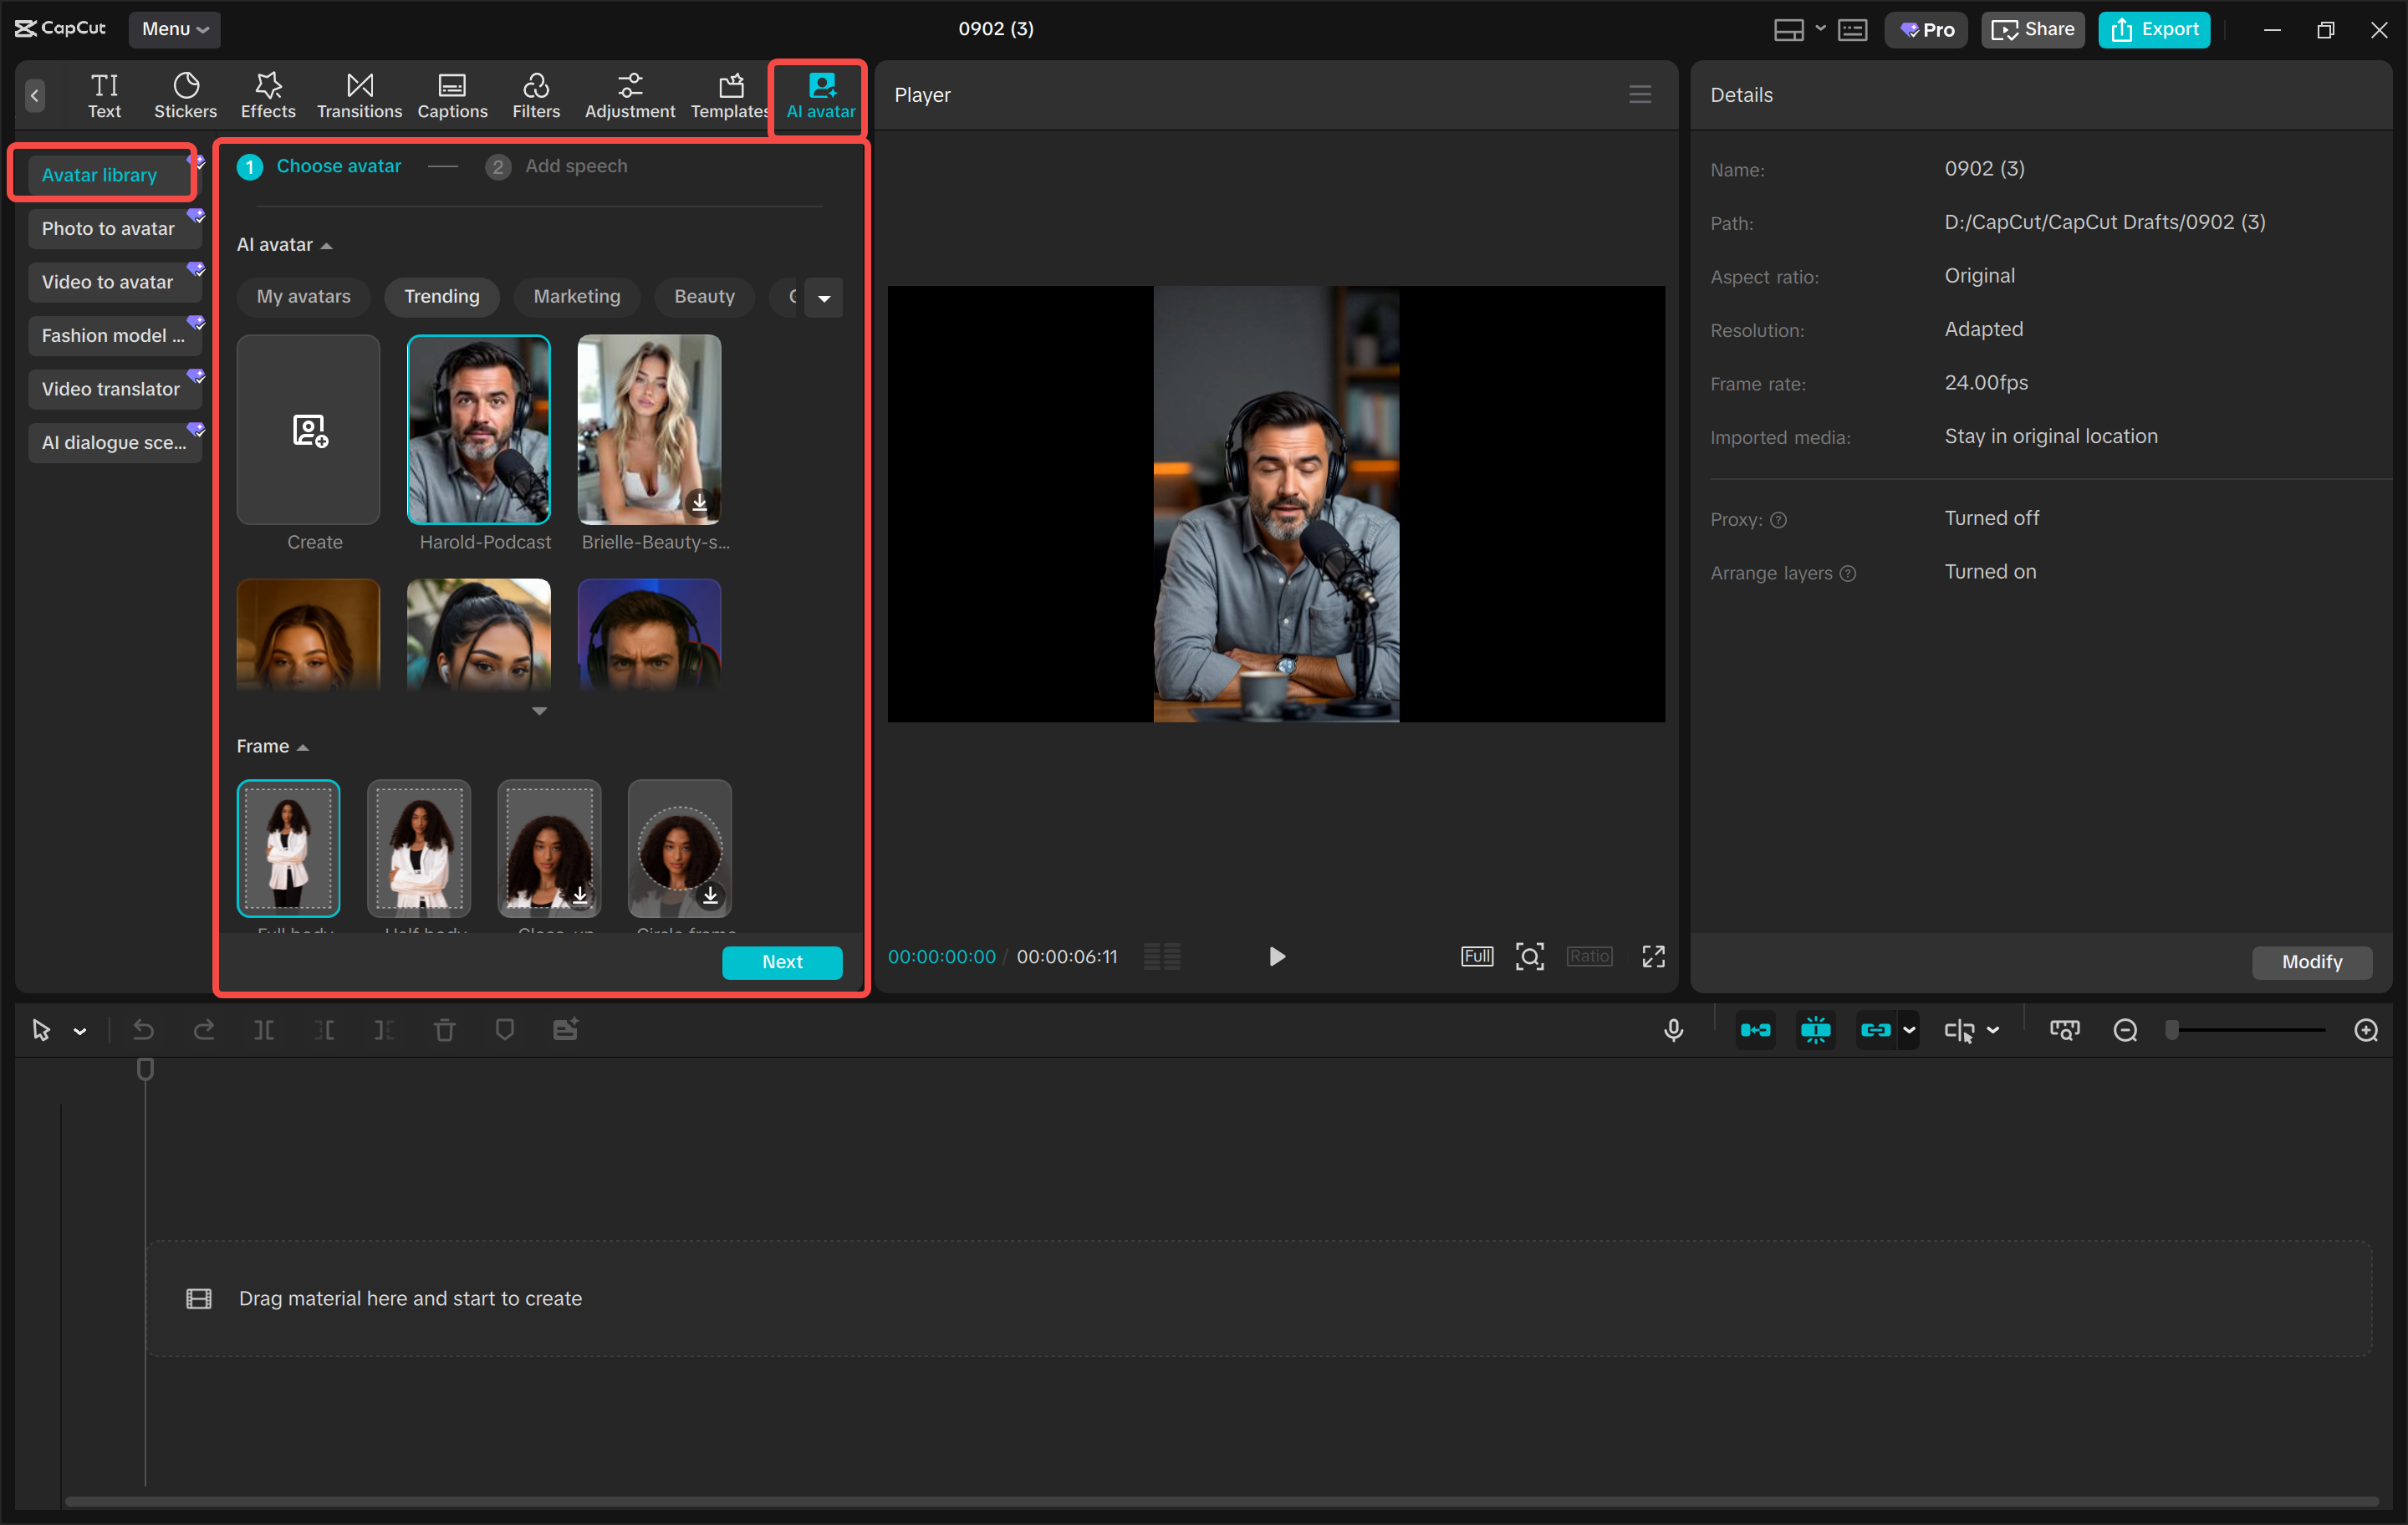The height and width of the screenshot is (1525, 2408).
Task: Select the Harold-Podcast avatar thumbnail
Action: pyautogui.click(x=478, y=430)
